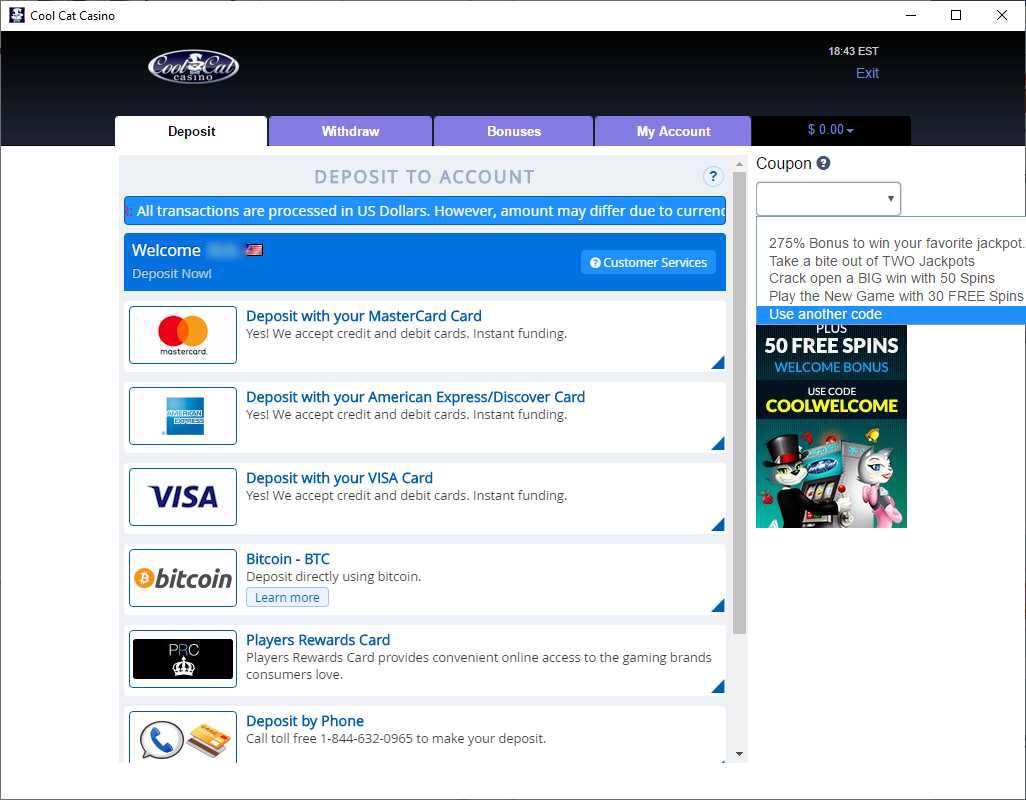Image resolution: width=1026 pixels, height=800 pixels.
Task: Click Learn more under Bitcoin
Action: (x=287, y=597)
